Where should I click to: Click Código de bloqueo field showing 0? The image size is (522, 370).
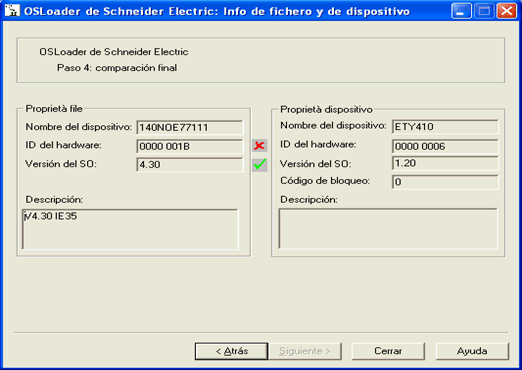tap(445, 182)
